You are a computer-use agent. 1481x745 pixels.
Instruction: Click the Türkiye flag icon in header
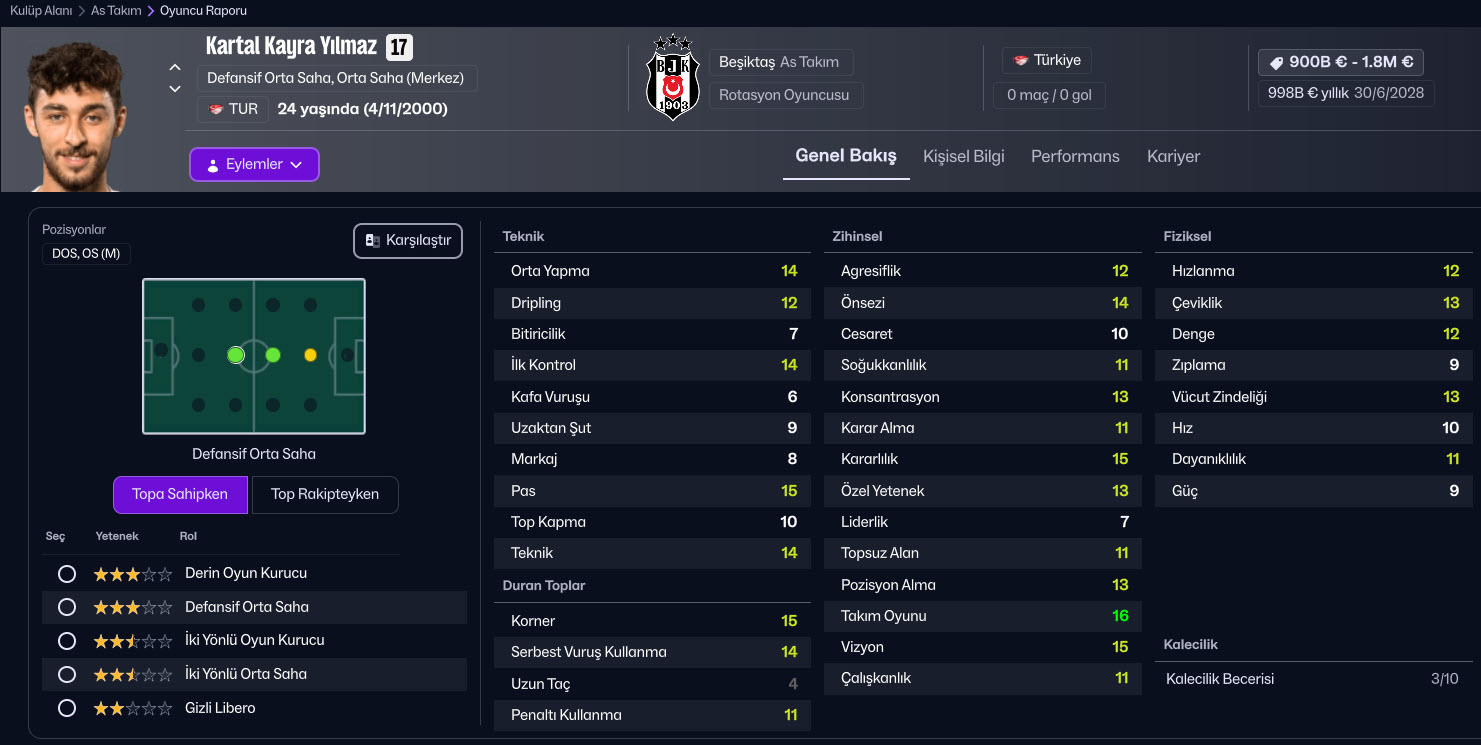(1021, 61)
